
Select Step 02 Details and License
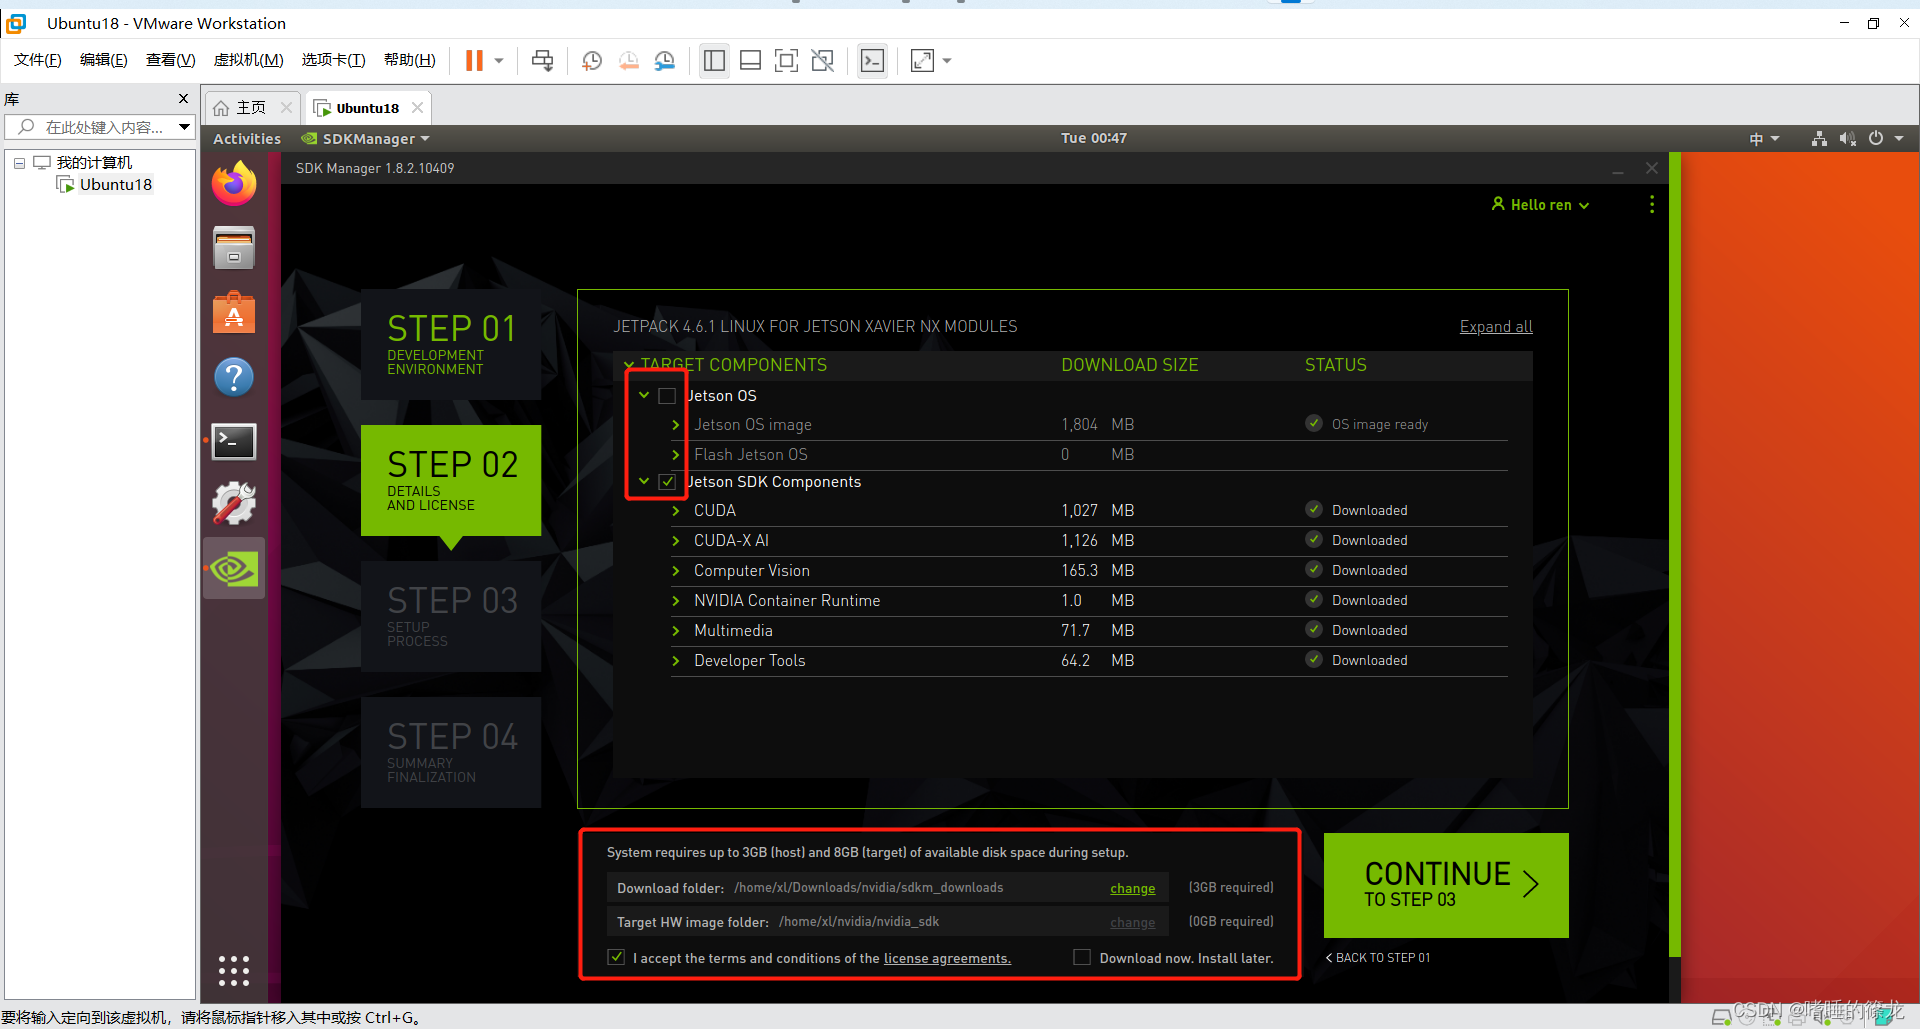click(x=451, y=480)
